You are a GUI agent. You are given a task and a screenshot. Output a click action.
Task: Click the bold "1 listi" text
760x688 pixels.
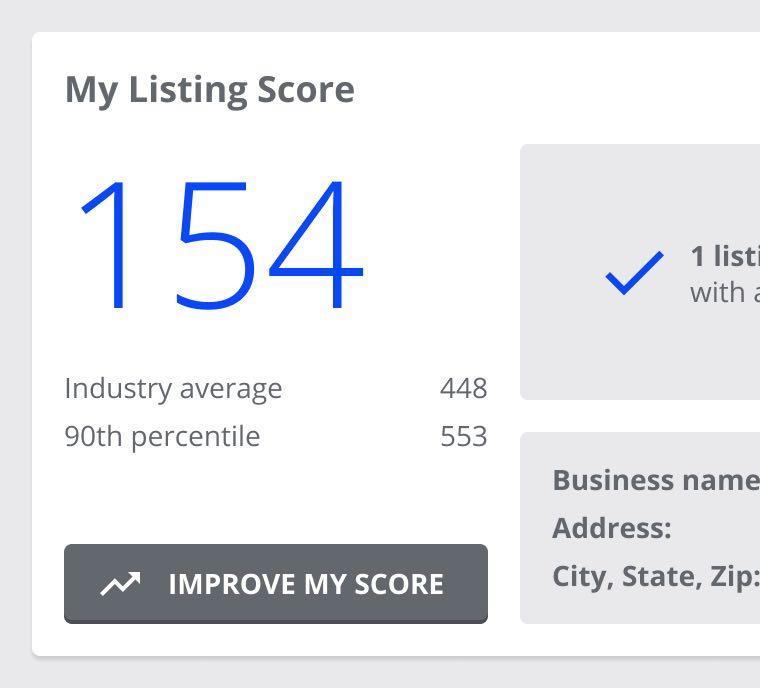coord(724,256)
